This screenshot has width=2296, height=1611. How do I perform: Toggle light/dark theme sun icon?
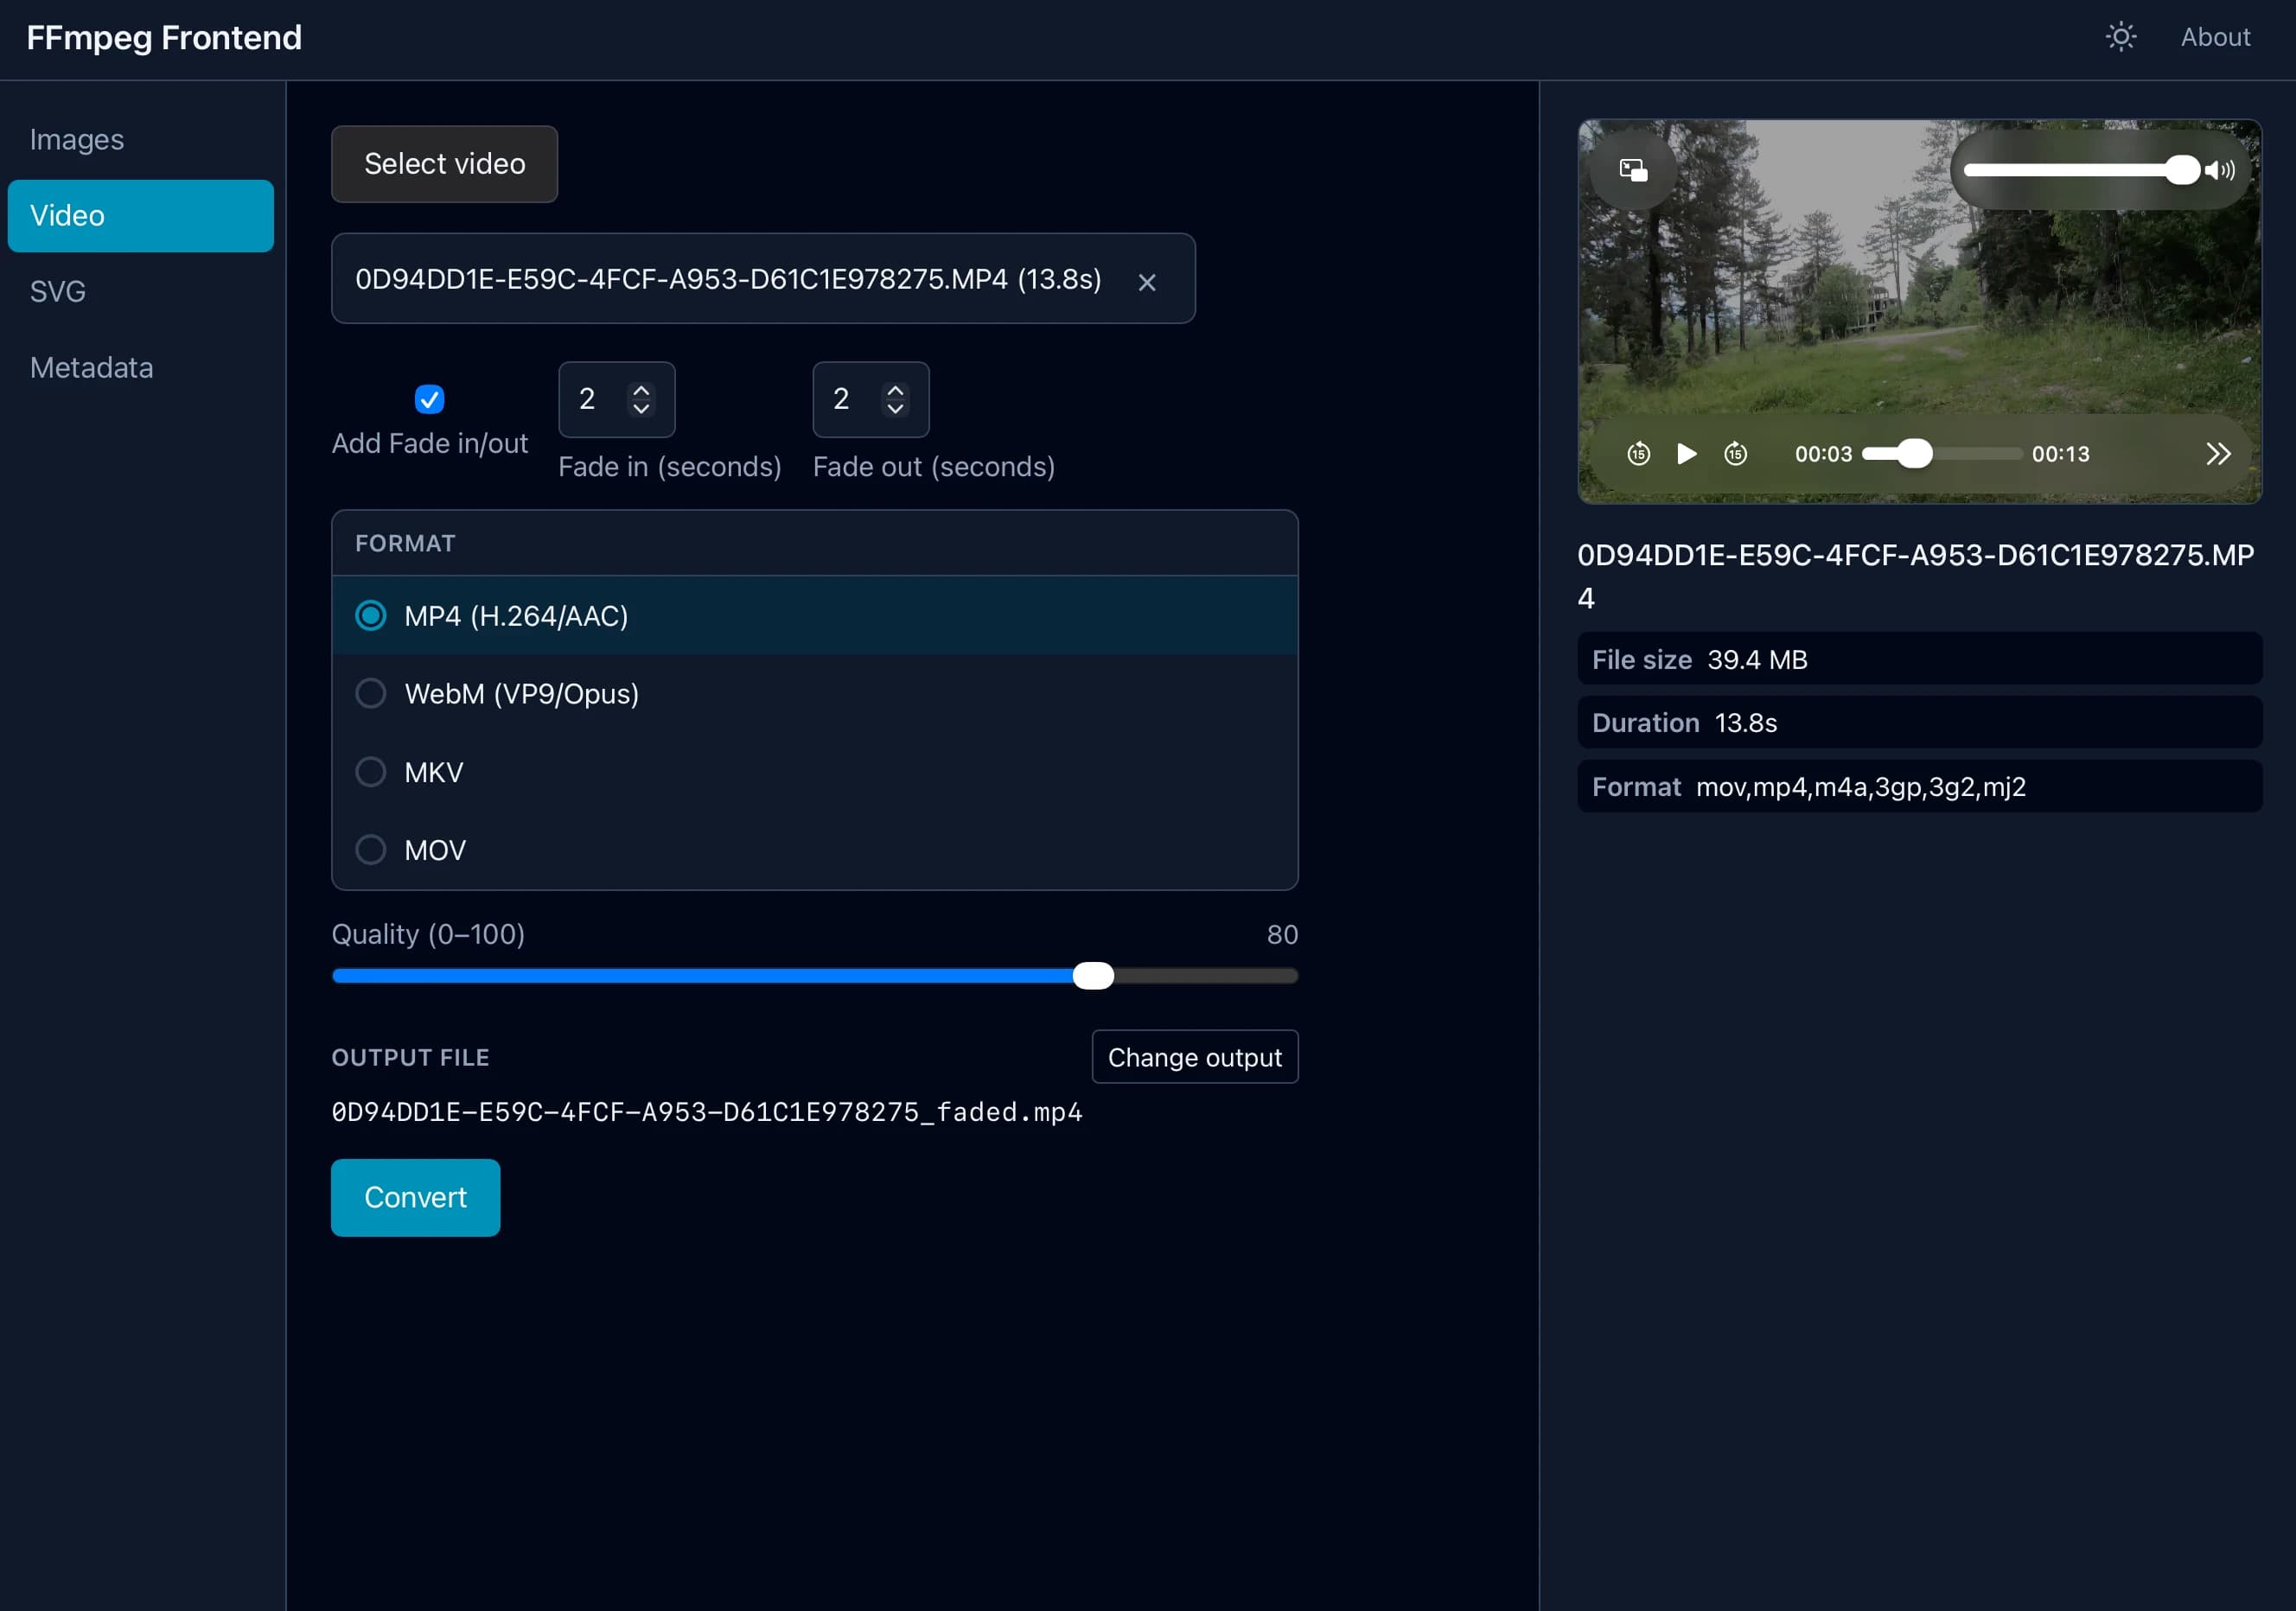pos(2120,37)
